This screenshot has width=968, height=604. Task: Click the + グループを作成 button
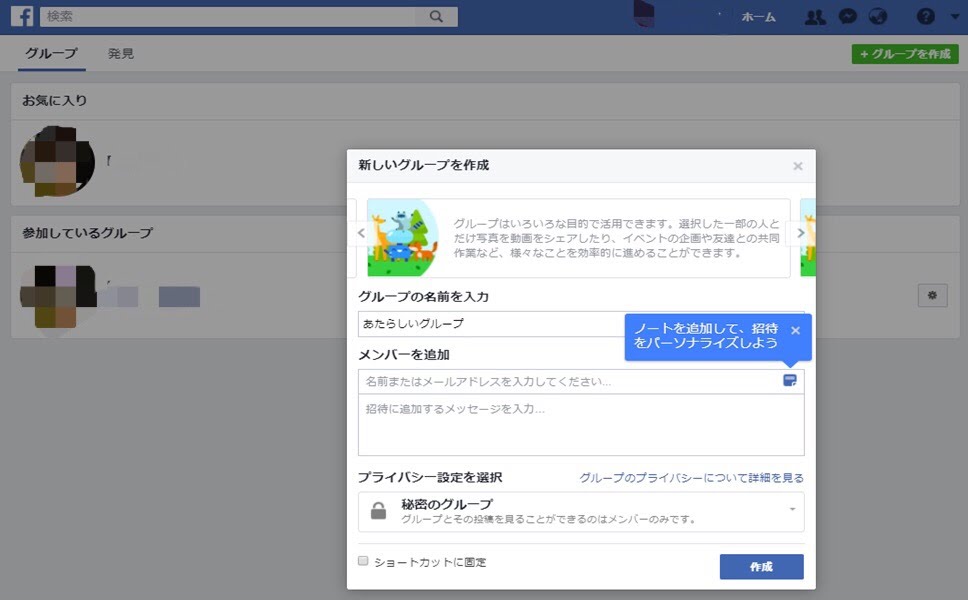click(x=905, y=54)
